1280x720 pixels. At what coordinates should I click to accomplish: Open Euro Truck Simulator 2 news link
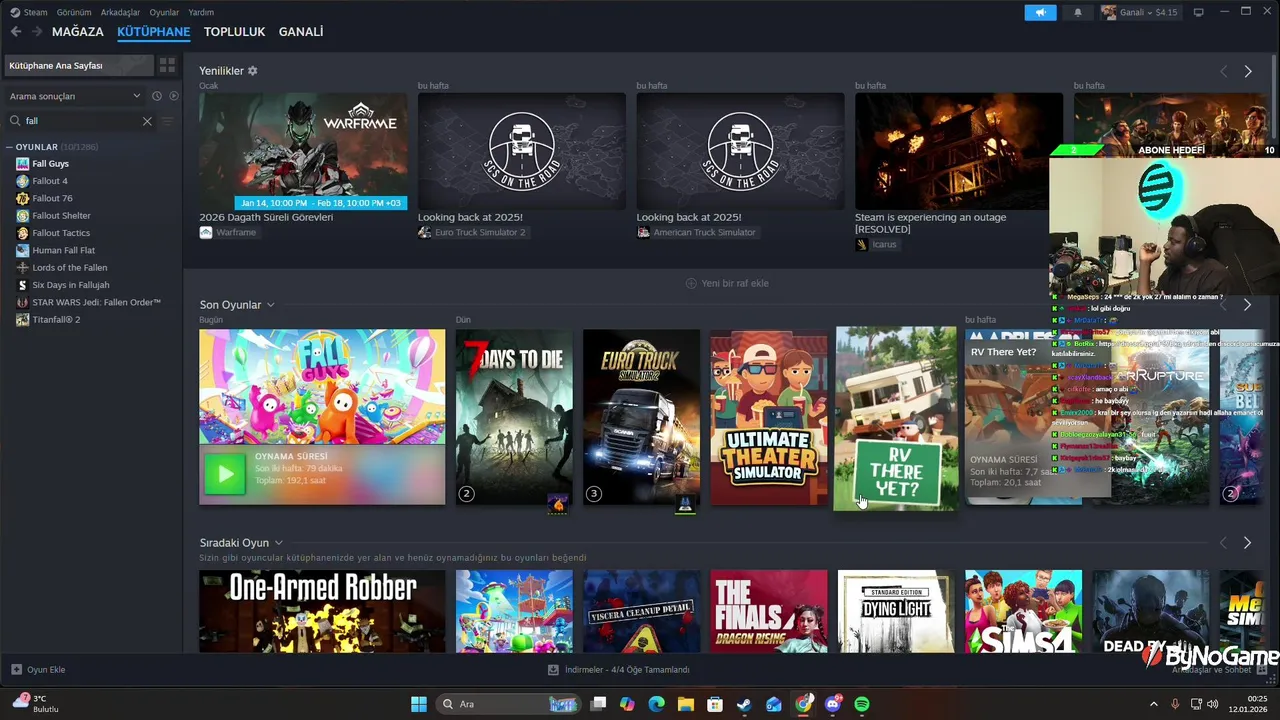point(472,232)
